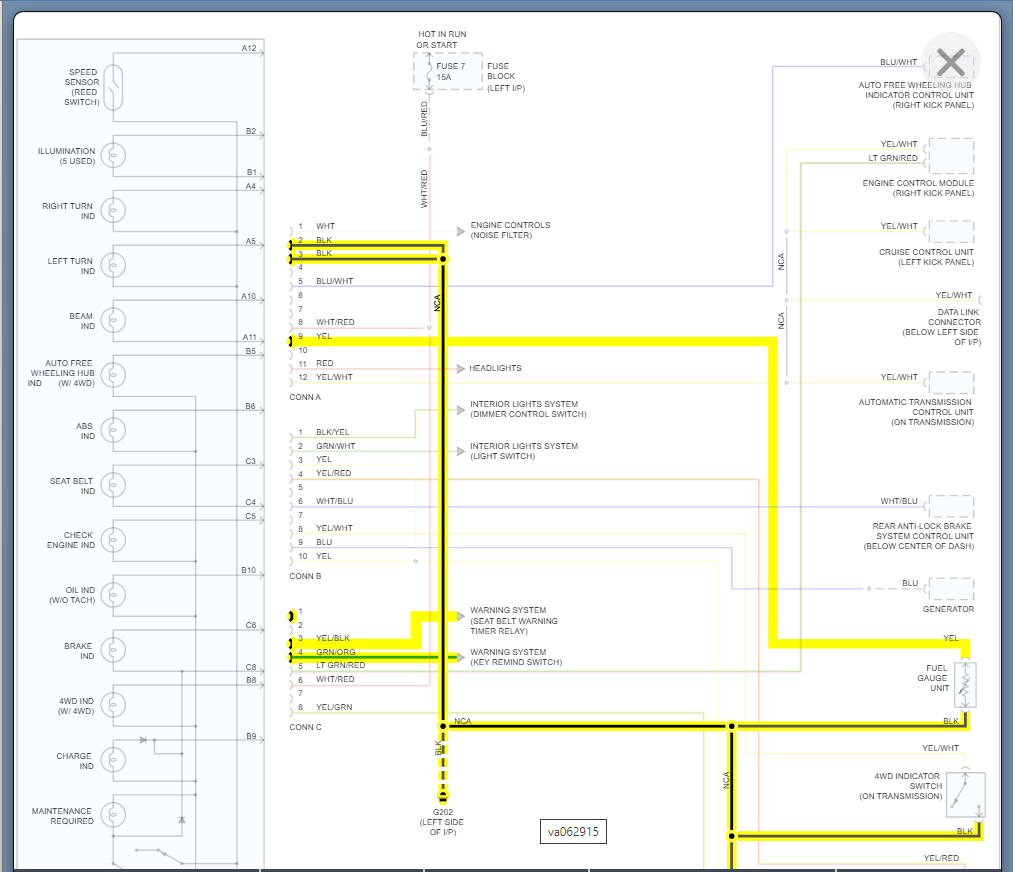
Task: Select CONN A pin 11 RED wire
Action: coord(325,363)
